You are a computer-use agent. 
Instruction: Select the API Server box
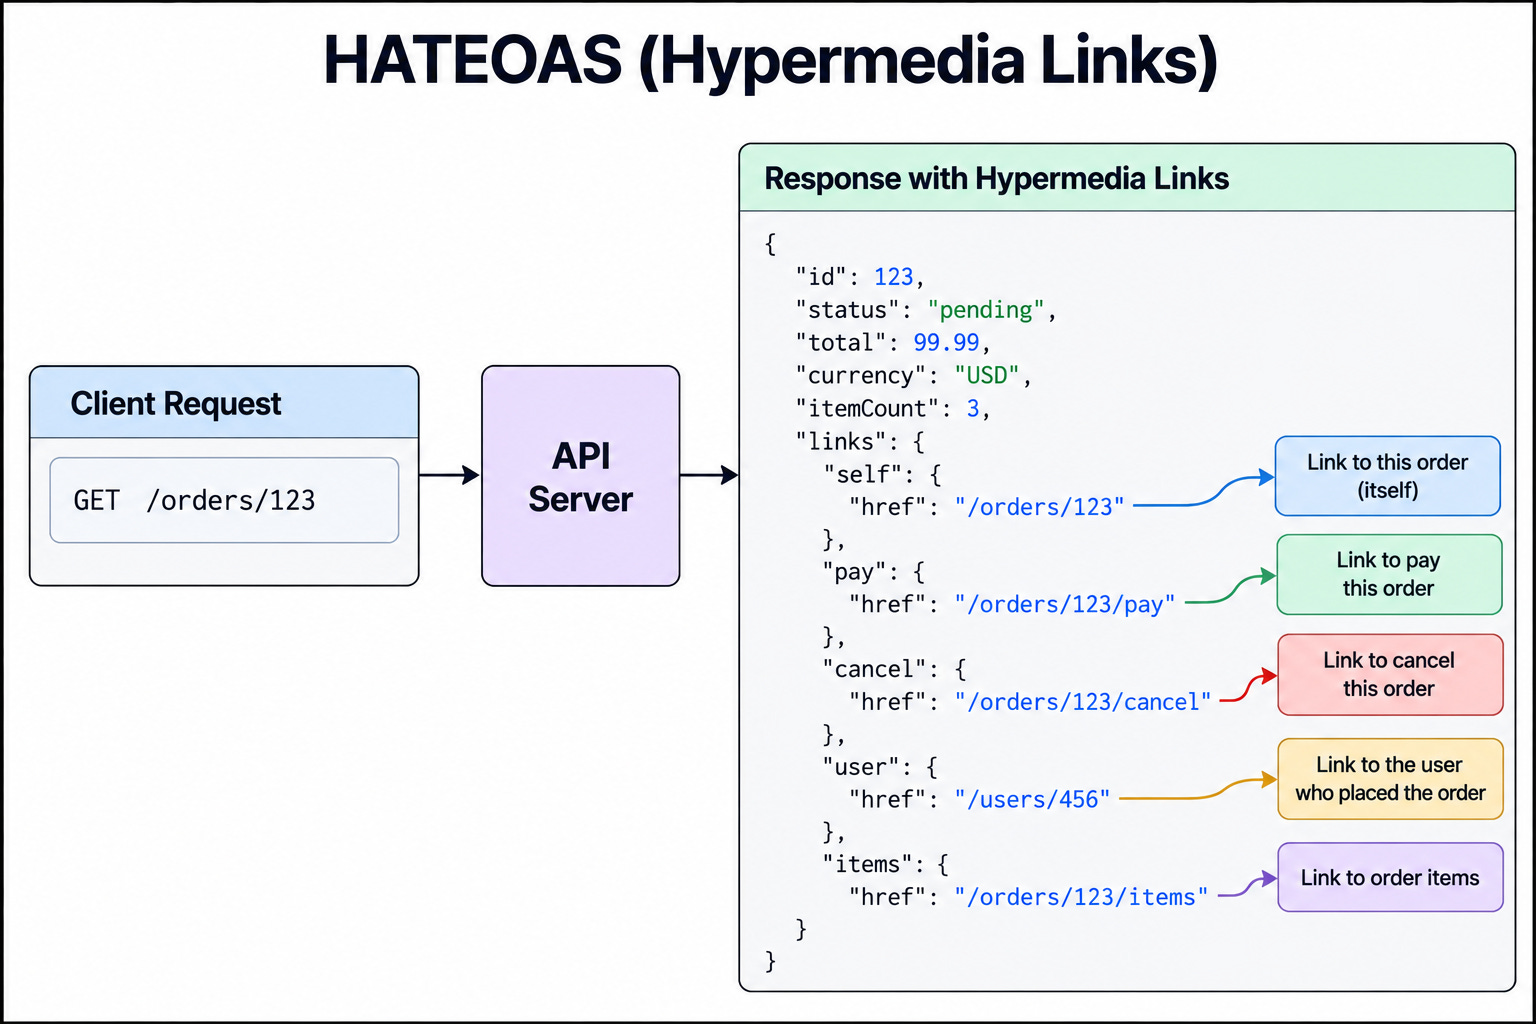pyautogui.click(x=581, y=476)
